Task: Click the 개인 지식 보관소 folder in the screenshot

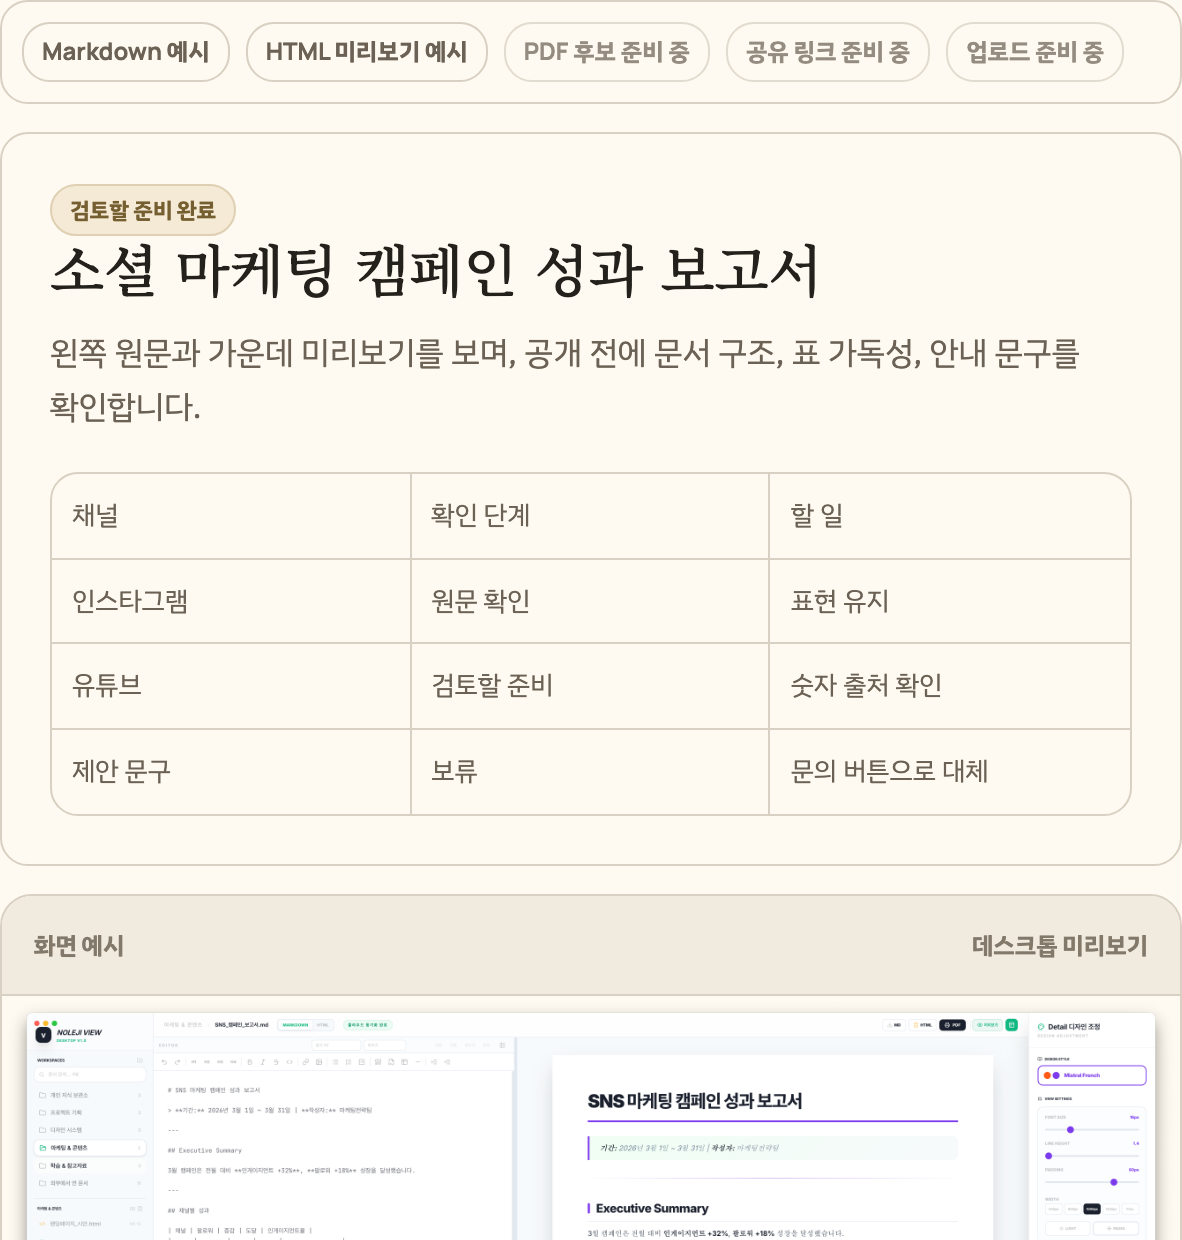Action: (x=90, y=1095)
